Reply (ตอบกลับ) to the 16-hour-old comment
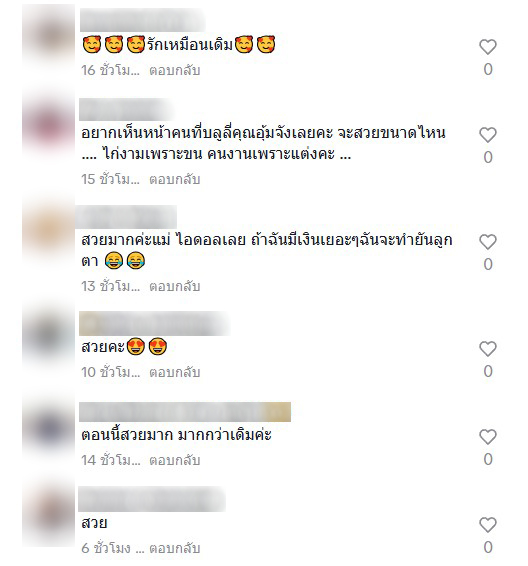Viewport: 528px width, 566px height. (x=175, y=70)
